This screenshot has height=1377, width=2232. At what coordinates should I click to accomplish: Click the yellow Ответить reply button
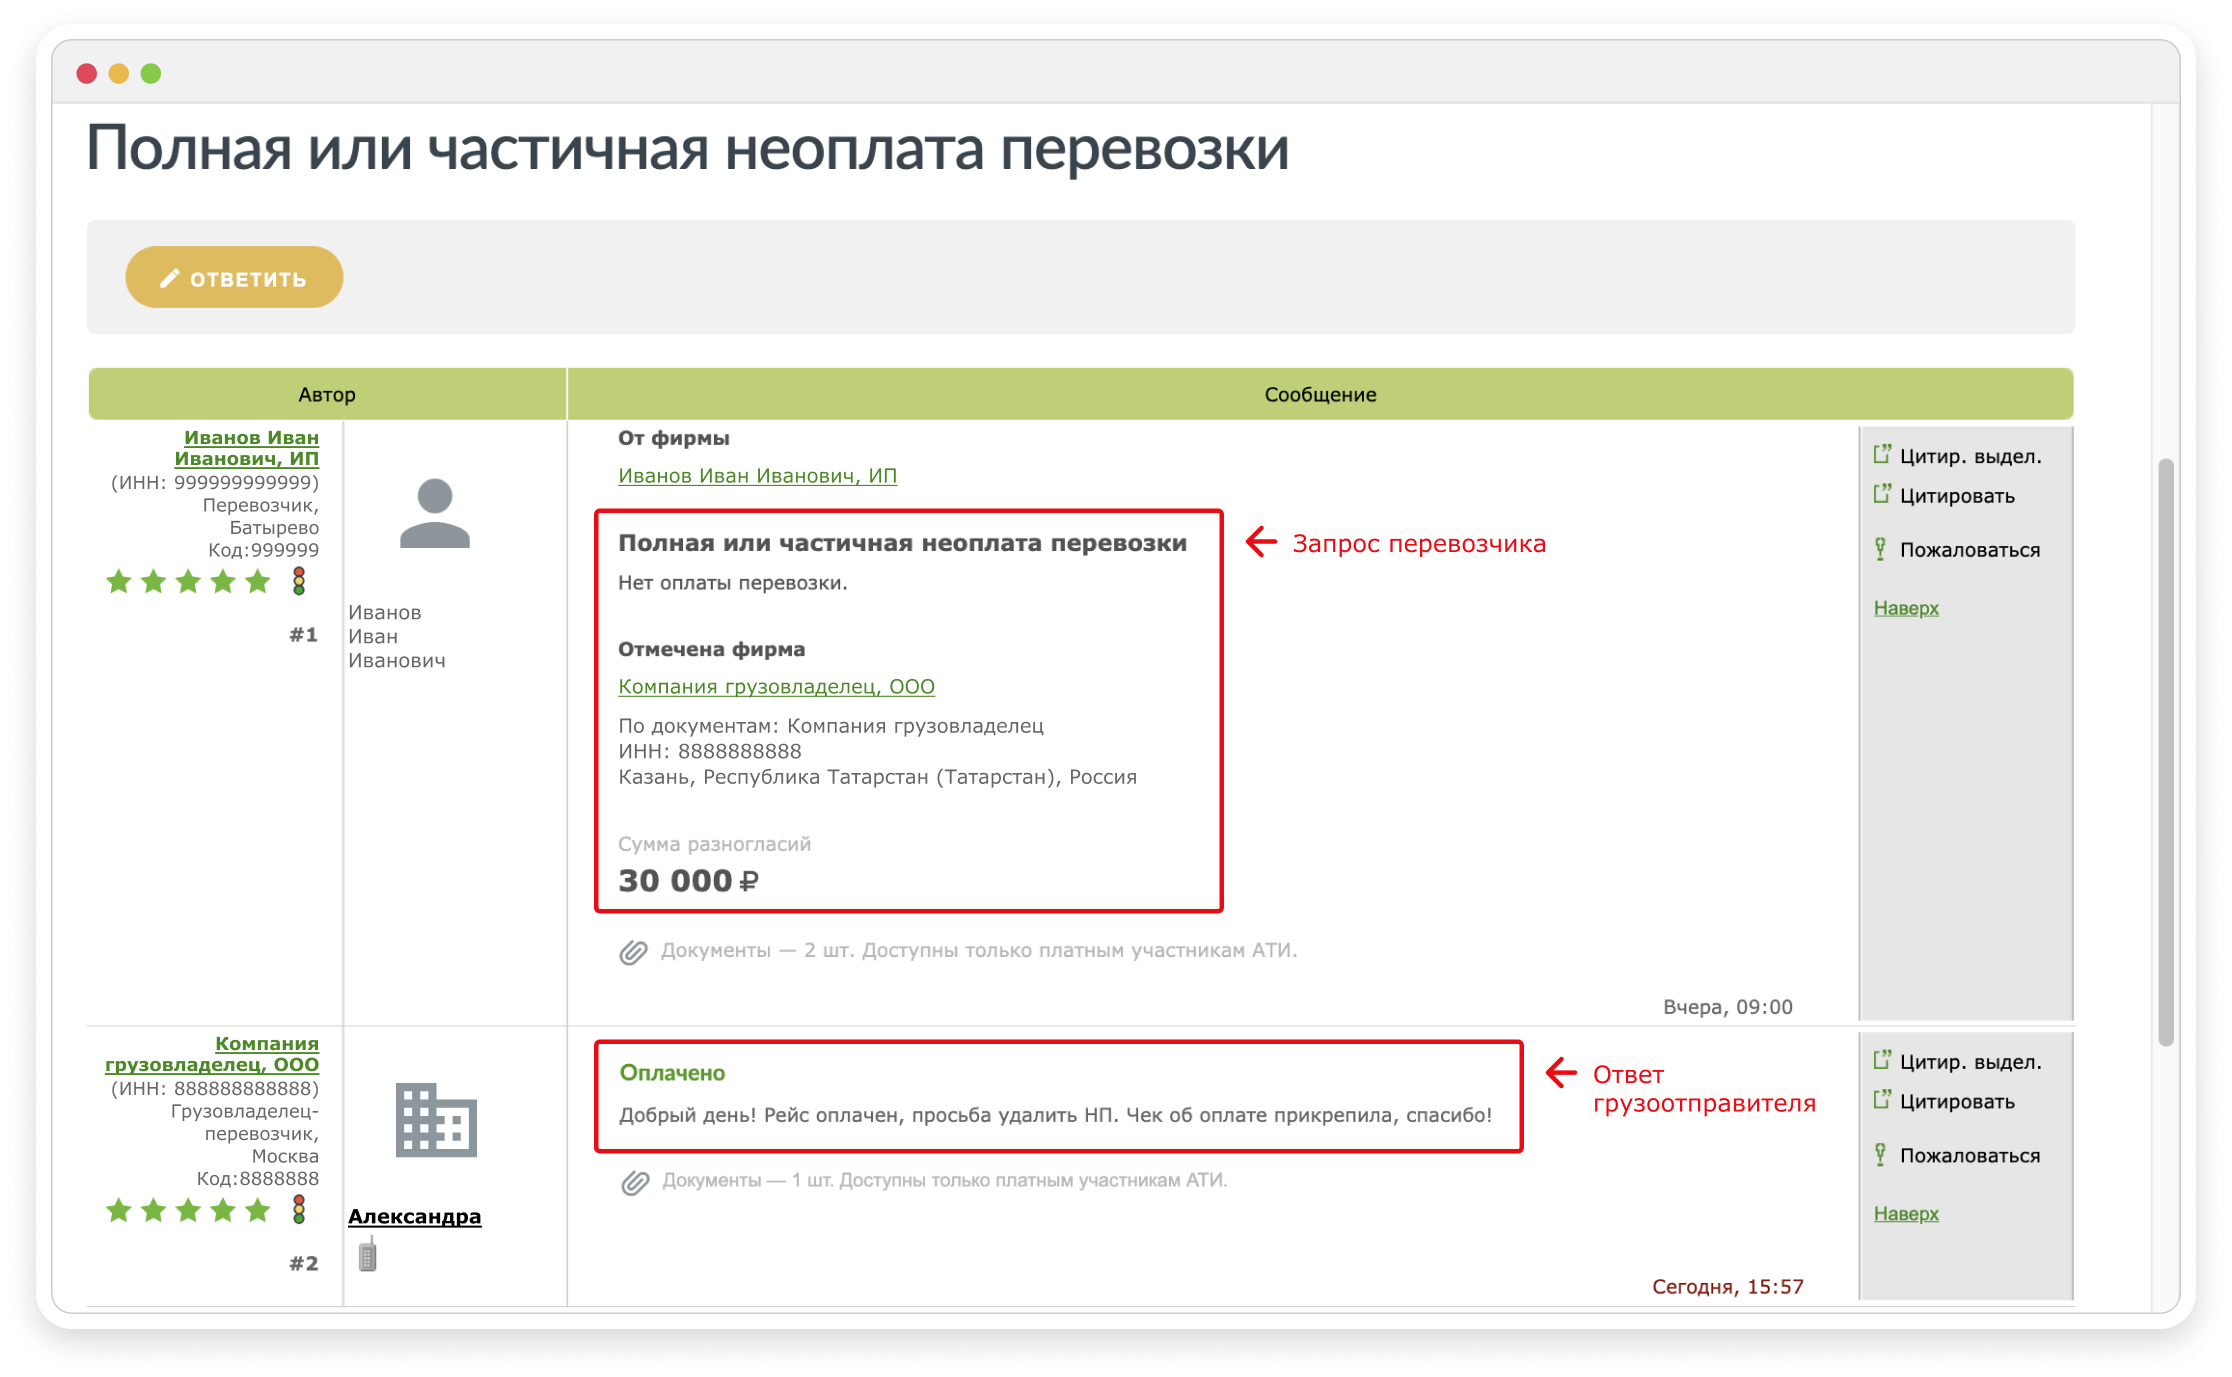pyautogui.click(x=234, y=277)
